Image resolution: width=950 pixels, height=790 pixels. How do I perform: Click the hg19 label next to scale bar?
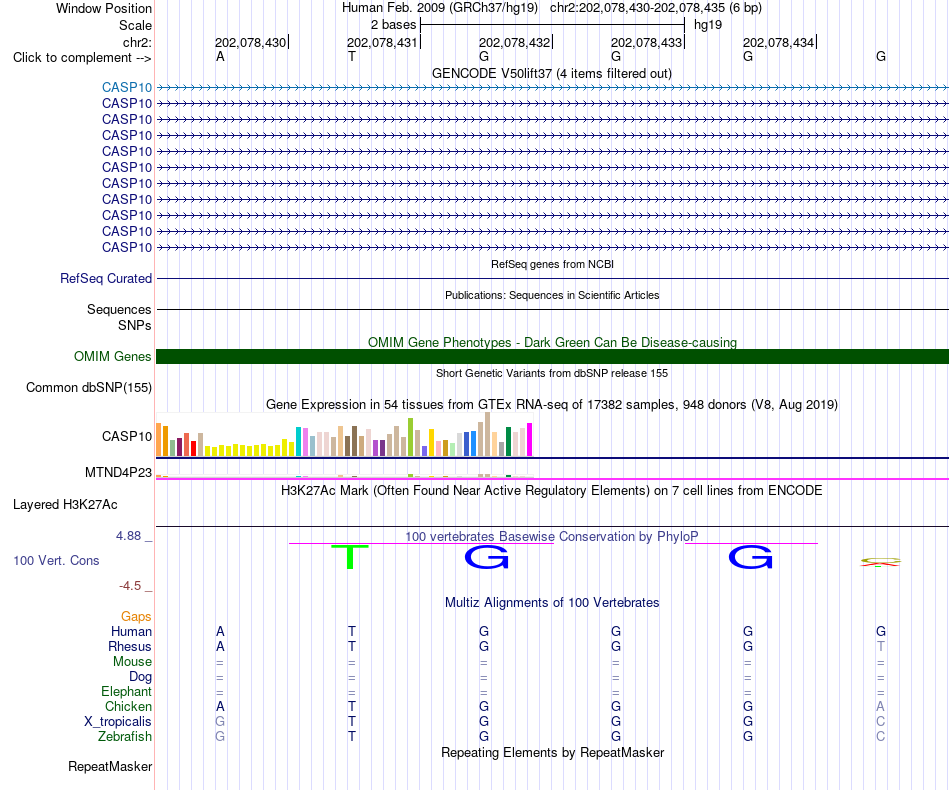coord(708,25)
